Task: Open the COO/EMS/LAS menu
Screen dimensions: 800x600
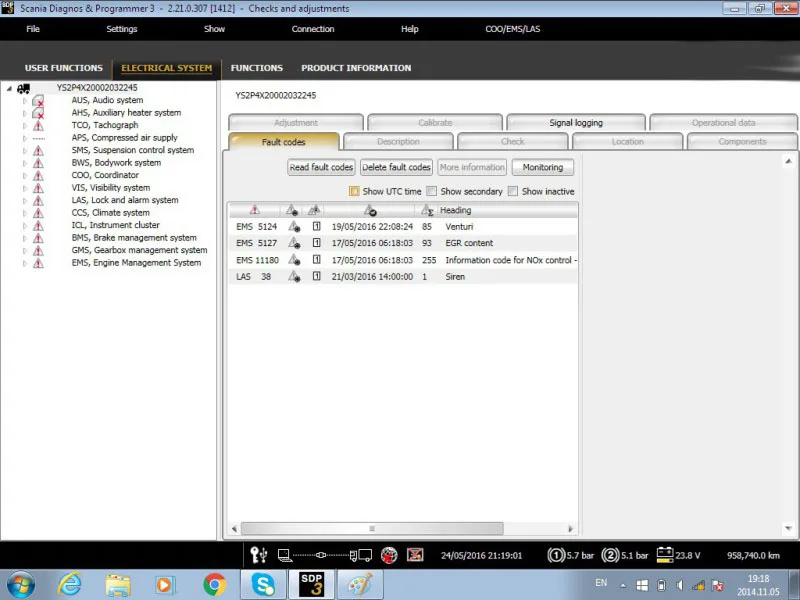Action: pos(513,29)
